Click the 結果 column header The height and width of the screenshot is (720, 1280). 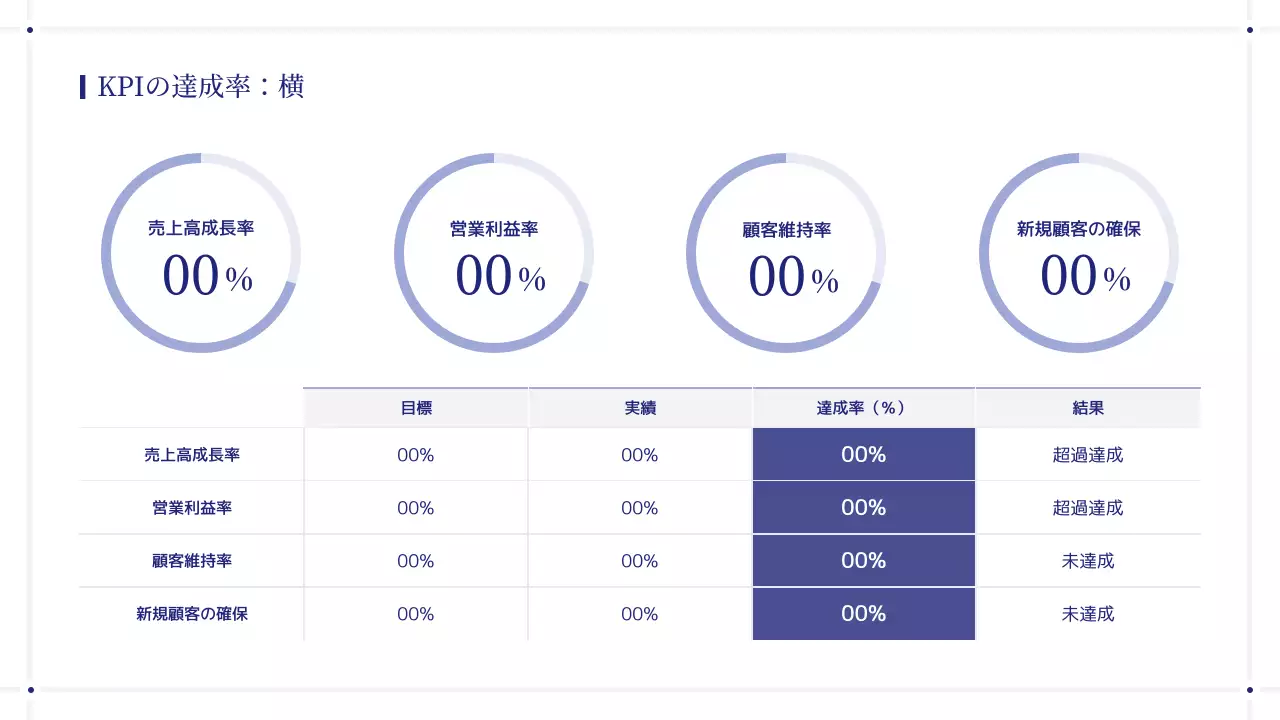point(1088,408)
